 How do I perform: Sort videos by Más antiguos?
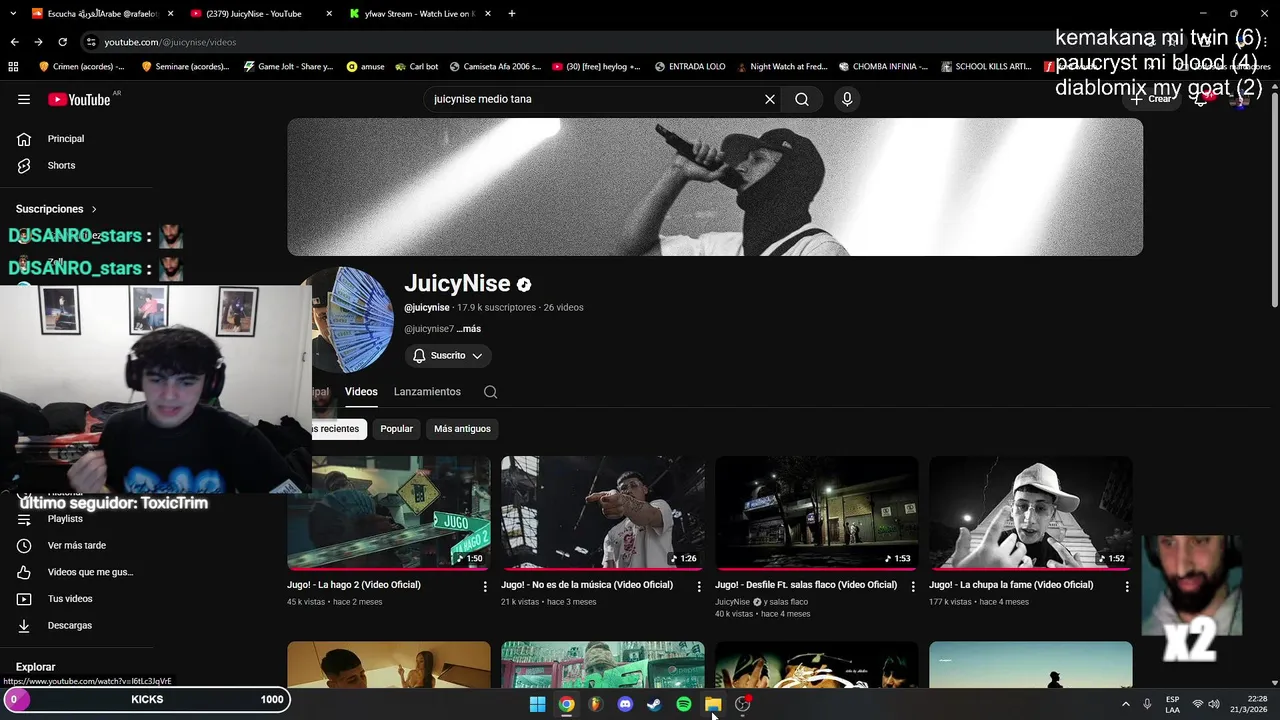coord(462,429)
